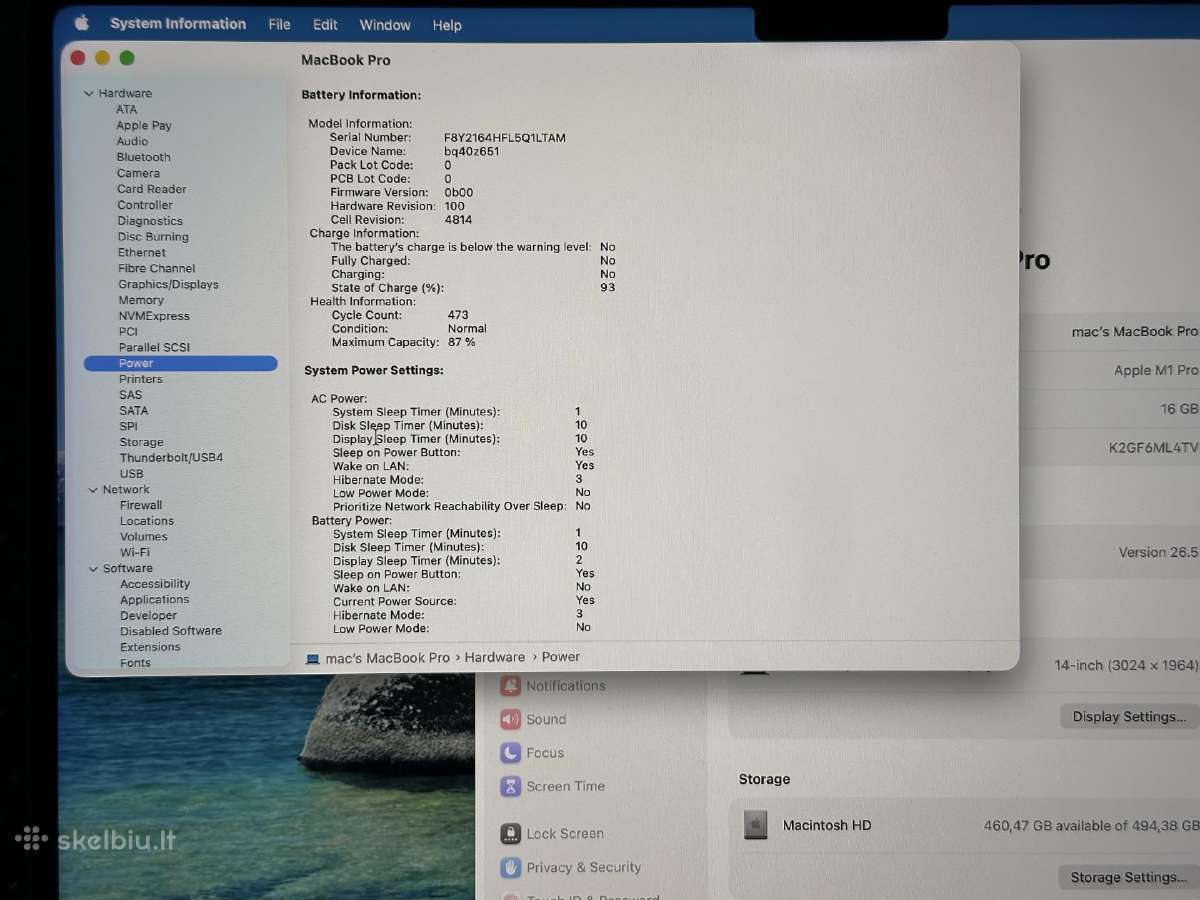The height and width of the screenshot is (900, 1200).
Task: Collapse the Network section
Action: click(x=91, y=490)
